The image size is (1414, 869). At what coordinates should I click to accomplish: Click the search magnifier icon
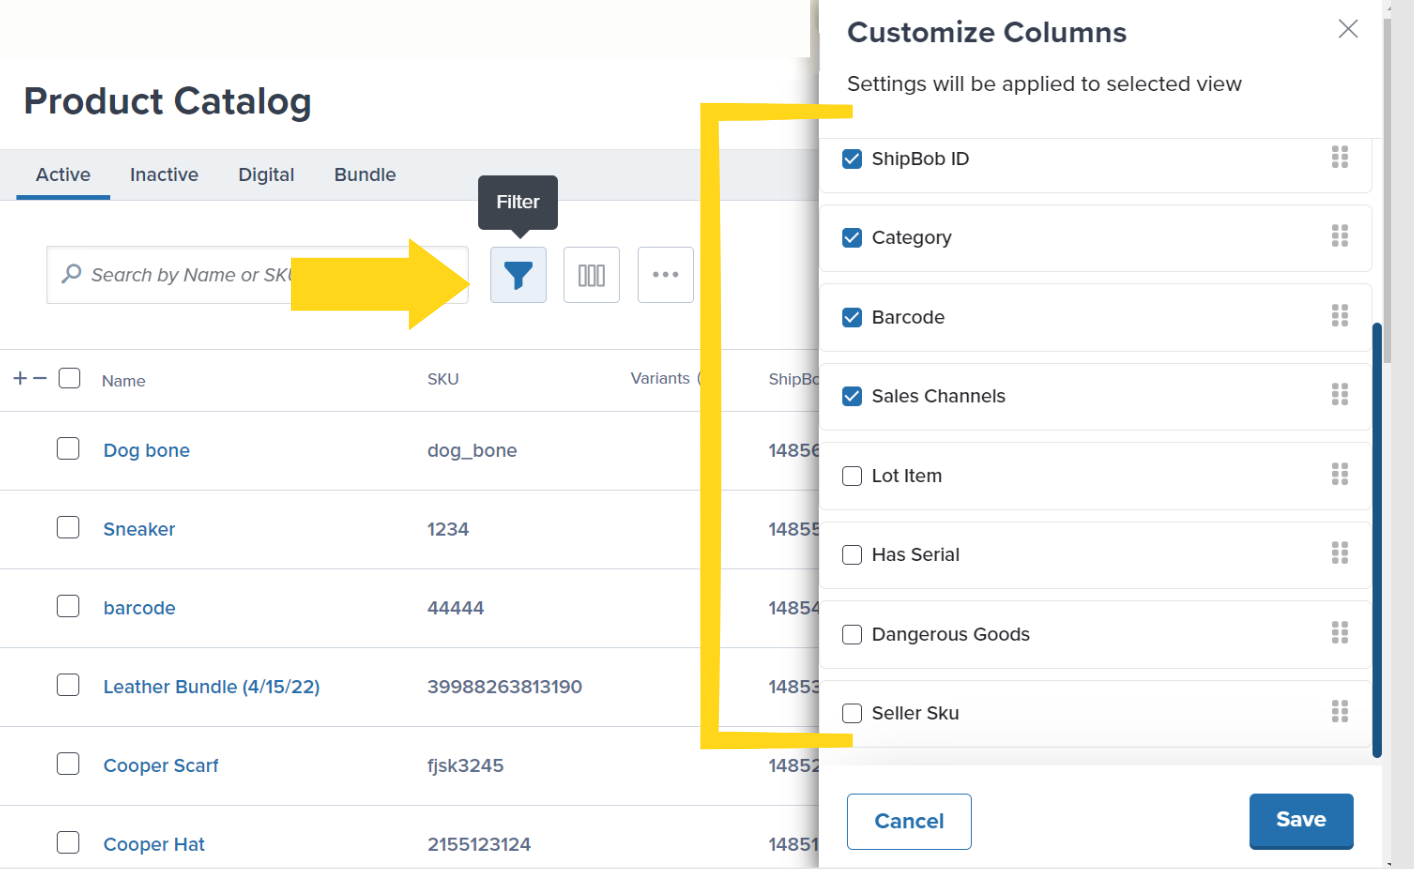pyautogui.click(x=69, y=274)
